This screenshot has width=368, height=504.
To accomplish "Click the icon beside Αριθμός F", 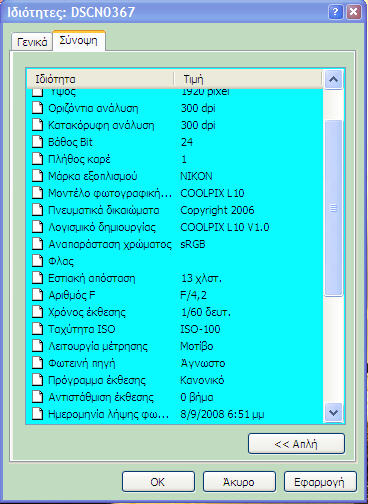I will [x=38, y=295].
